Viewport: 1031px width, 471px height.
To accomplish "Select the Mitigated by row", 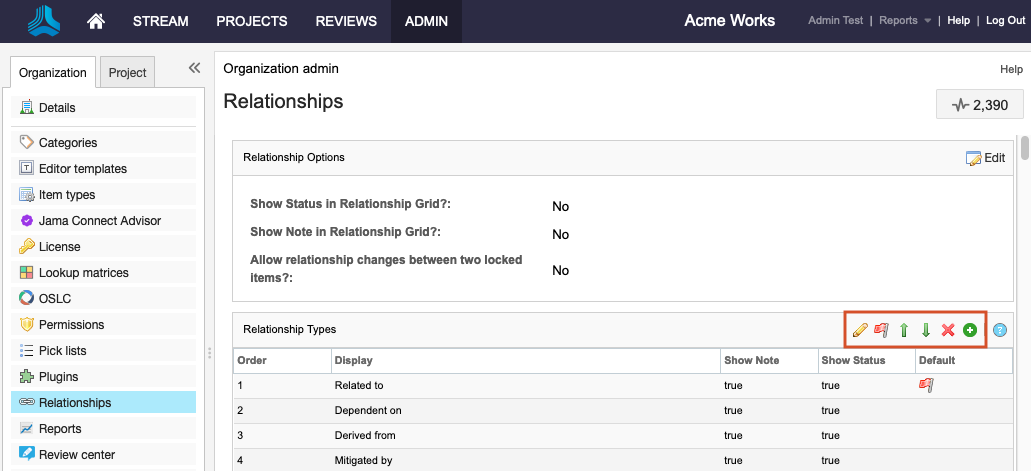I will pyautogui.click(x=623, y=460).
